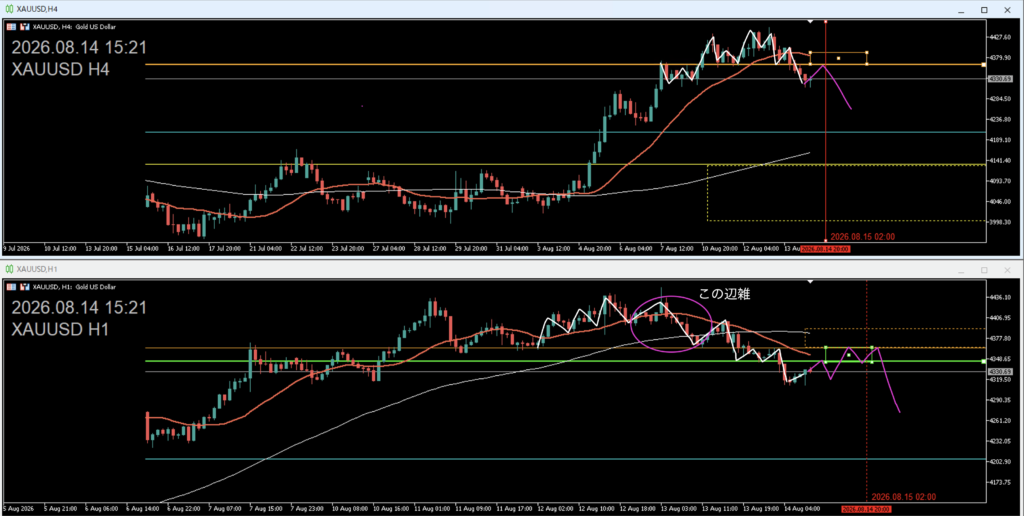Click the 4348.65 price scale label
Viewport: 1024px width, 516px height.
(1000, 359)
